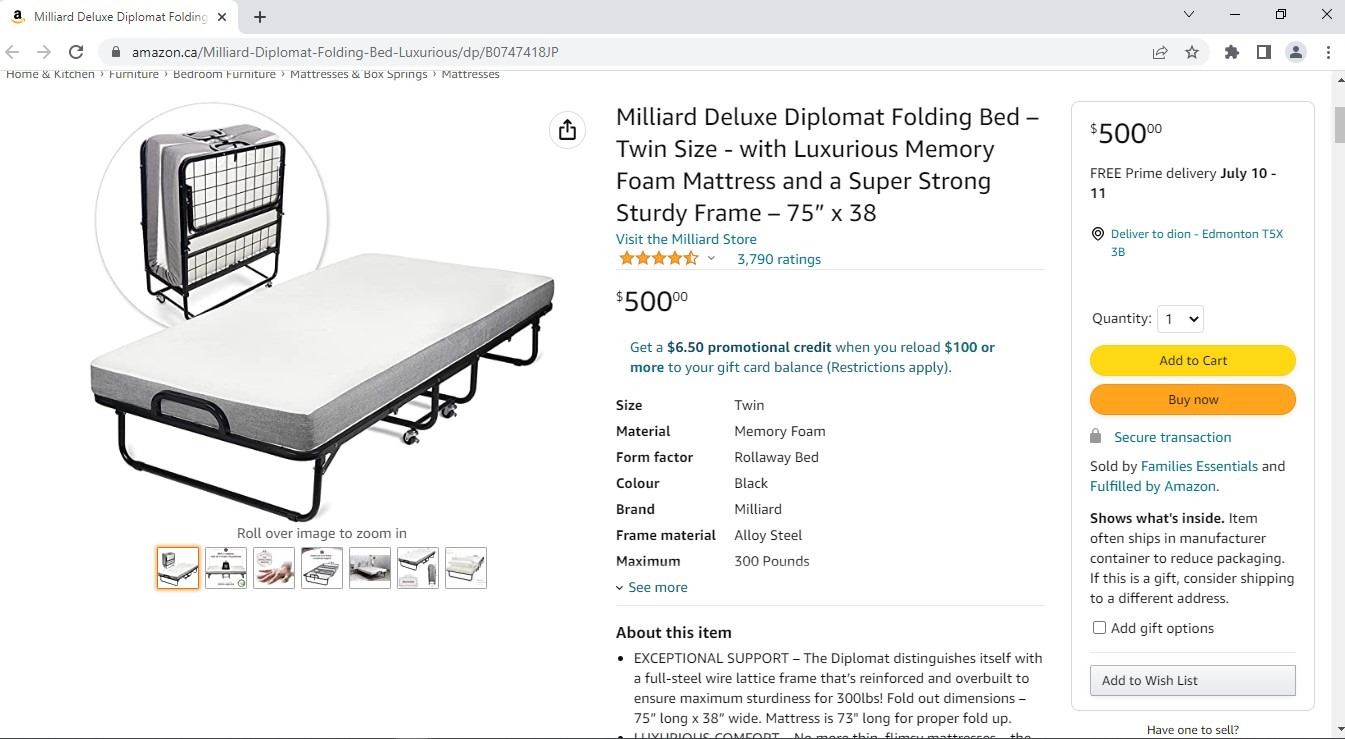This screenshot has height=739, width=1345.
Task: Enable the Add gift options checkbox
Action: coord(1099,628)
